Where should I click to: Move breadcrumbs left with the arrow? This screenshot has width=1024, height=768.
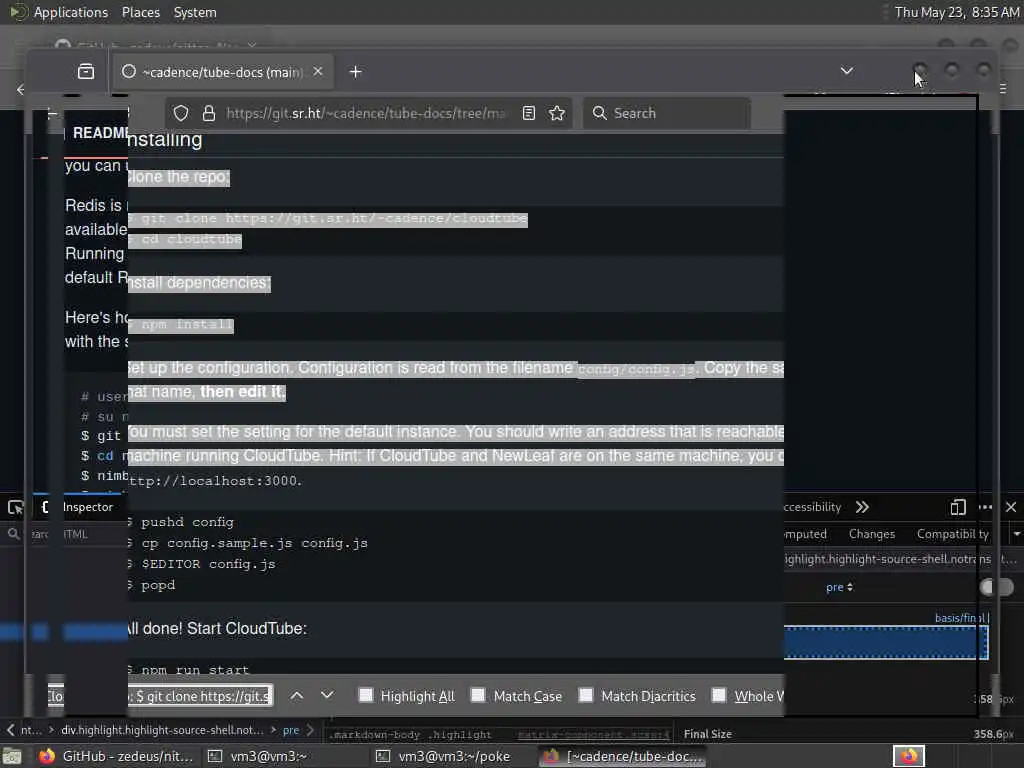[10, 729]
